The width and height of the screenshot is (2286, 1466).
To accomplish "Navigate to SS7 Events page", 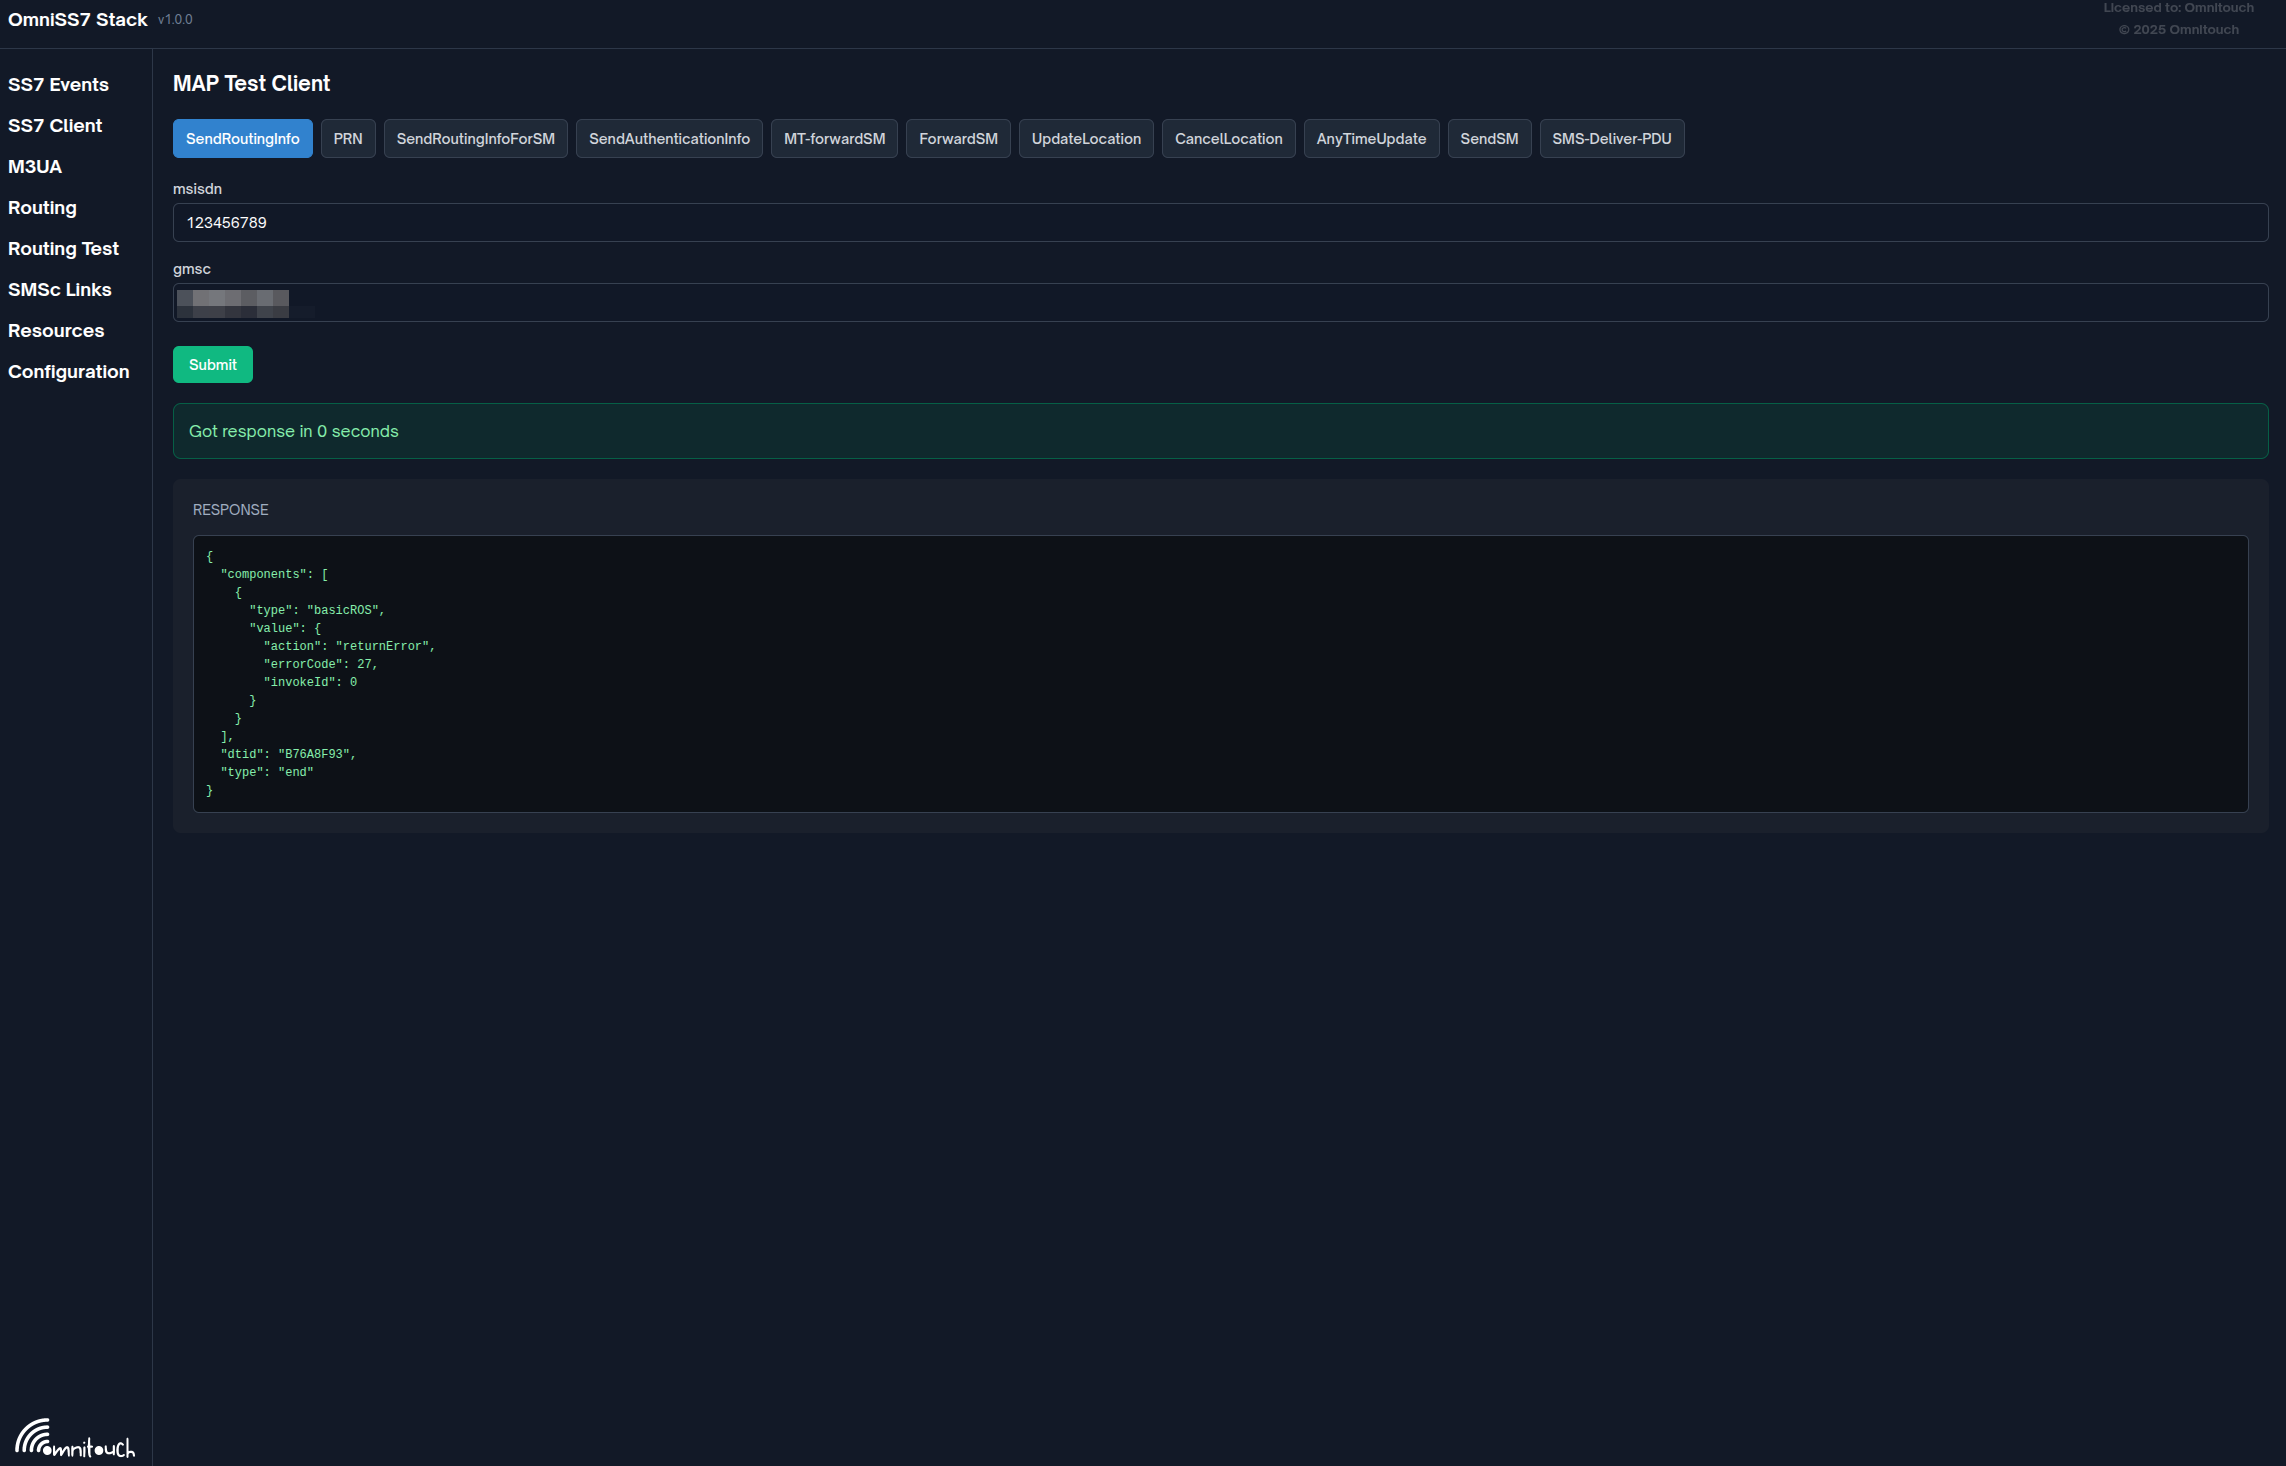I will point(58,85).
